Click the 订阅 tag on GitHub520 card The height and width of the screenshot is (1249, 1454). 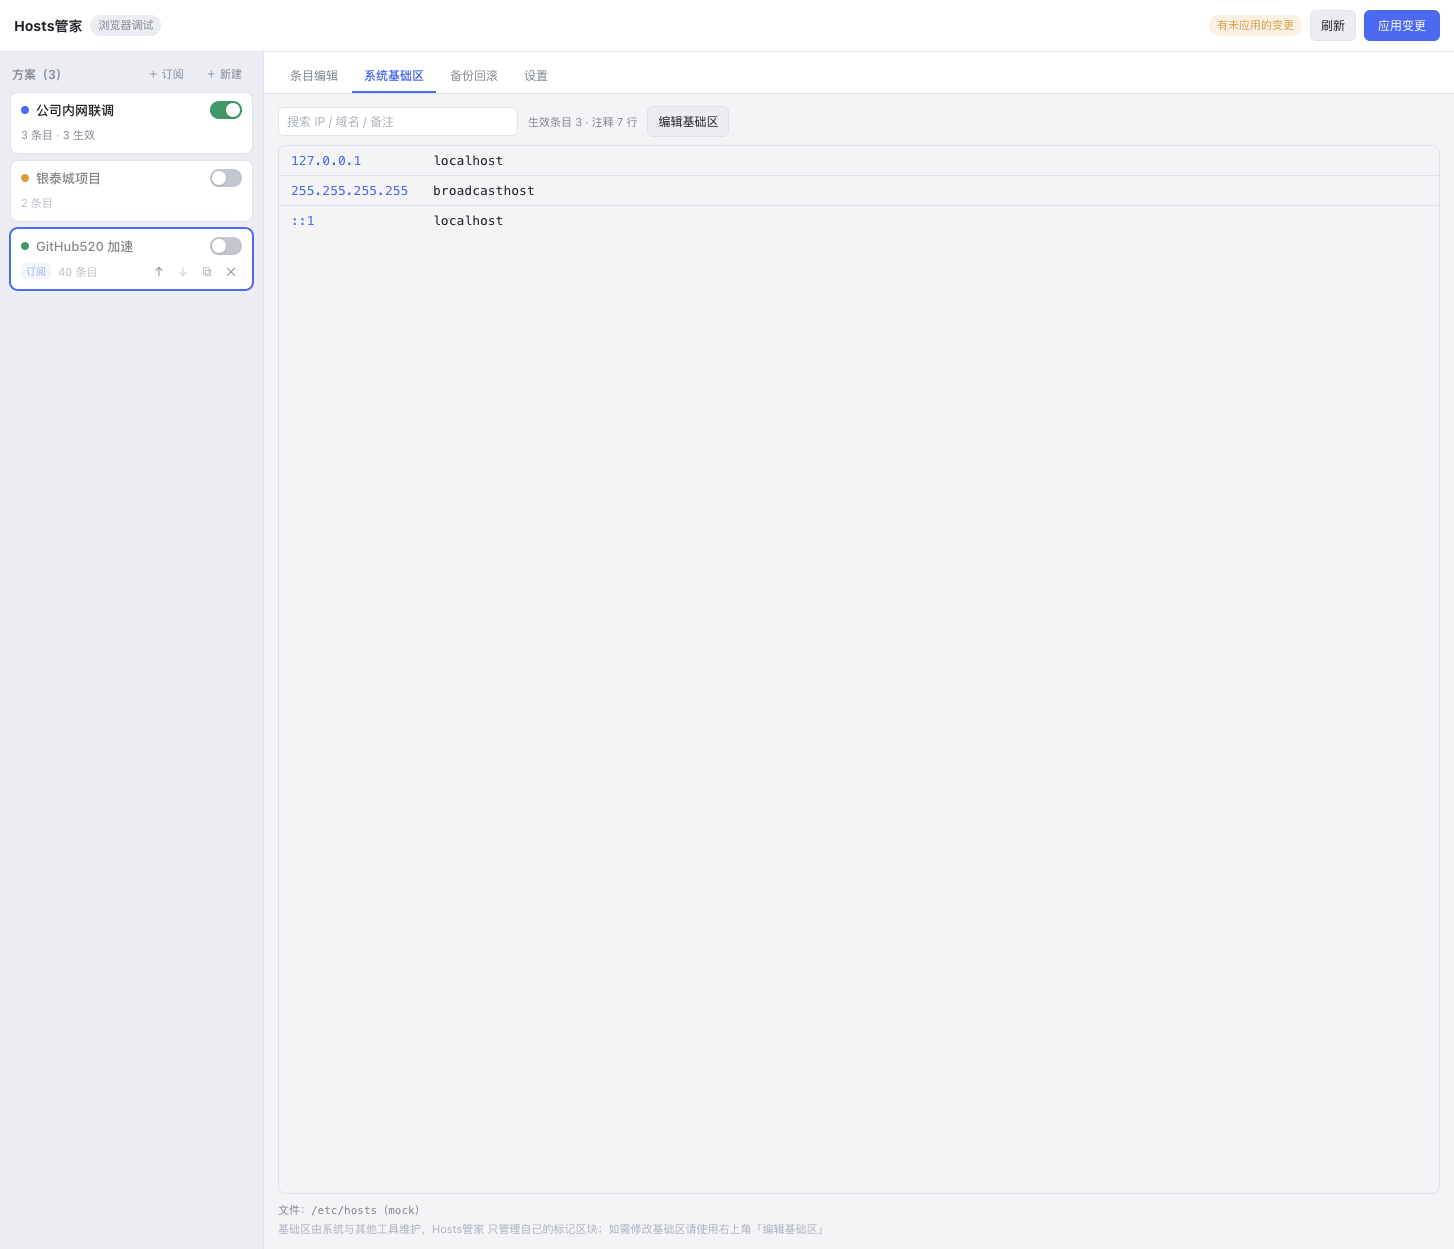point(36,272)
